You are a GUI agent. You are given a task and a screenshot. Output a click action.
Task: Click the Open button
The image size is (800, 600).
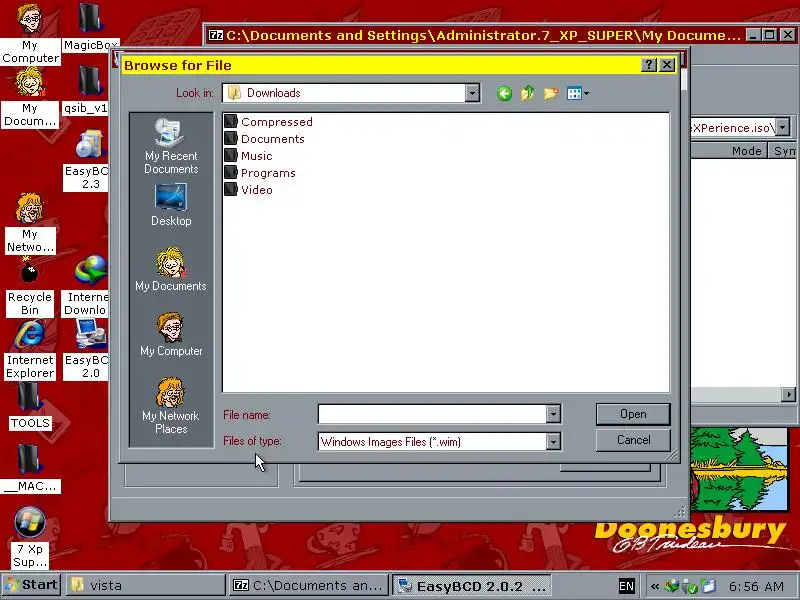[x=633, y=414]
